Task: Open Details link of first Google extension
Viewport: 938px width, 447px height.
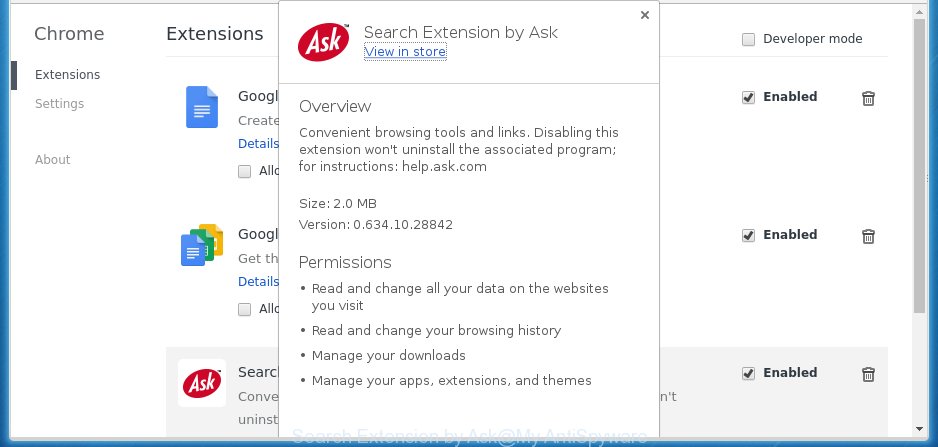Action: (x=258, y=144)
